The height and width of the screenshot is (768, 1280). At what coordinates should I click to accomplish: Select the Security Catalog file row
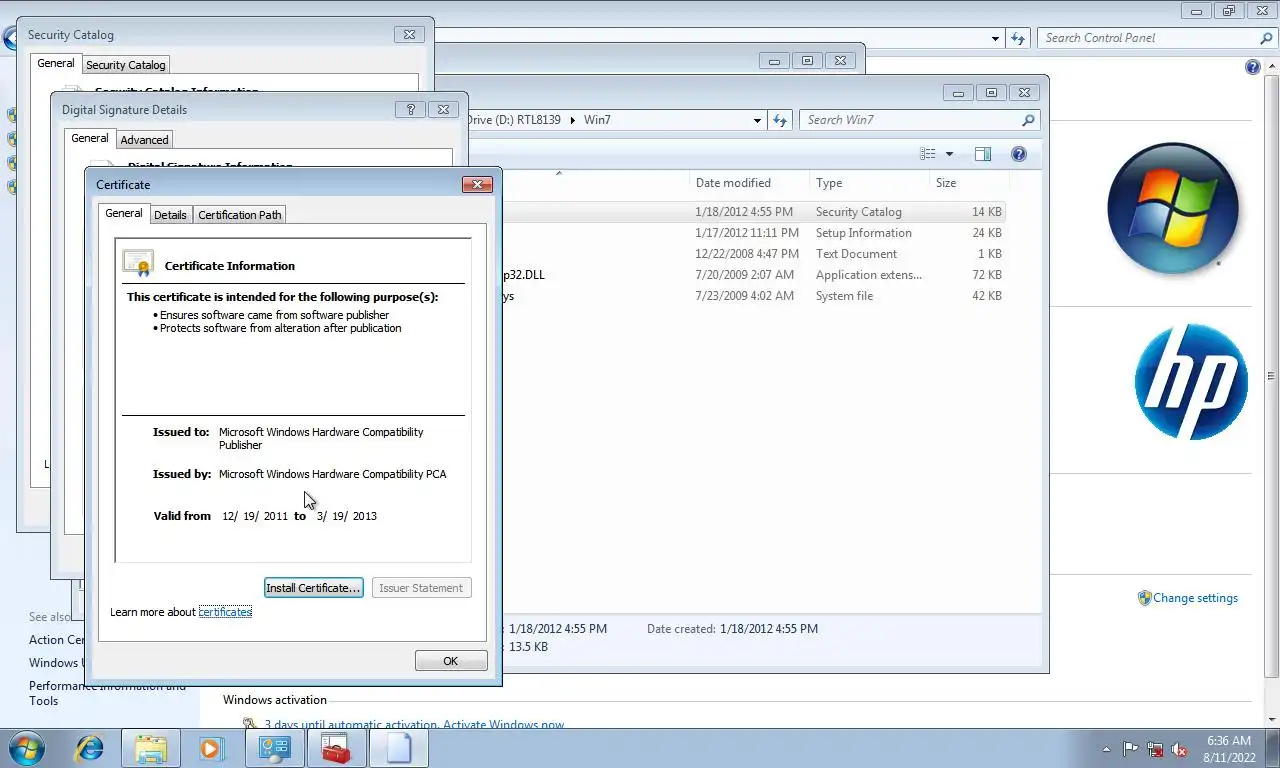[x=752, y=212]
